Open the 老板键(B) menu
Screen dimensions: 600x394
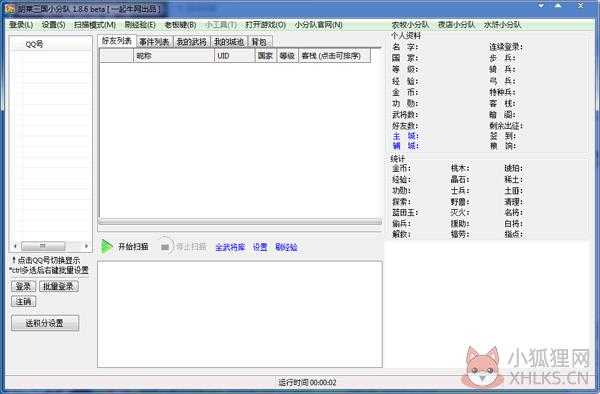pos(180,25)
